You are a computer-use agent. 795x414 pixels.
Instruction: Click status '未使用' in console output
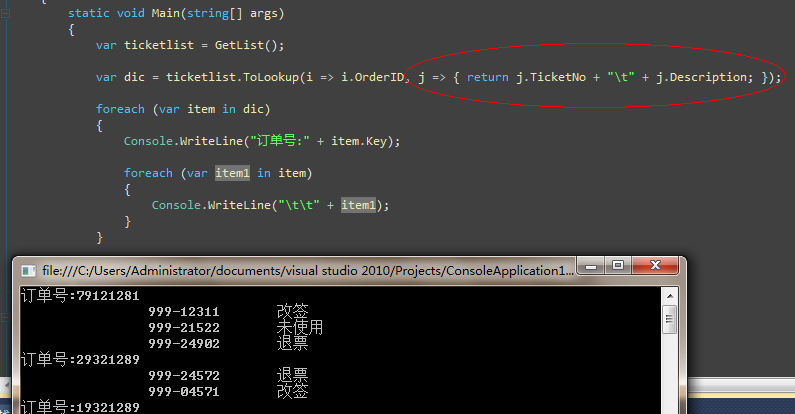(300, 327)
